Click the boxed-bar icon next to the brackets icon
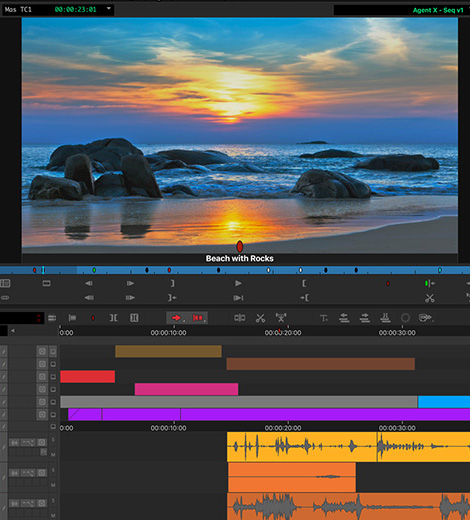The image size is (470, 520). pyautogui.click(x=134, y=318)
